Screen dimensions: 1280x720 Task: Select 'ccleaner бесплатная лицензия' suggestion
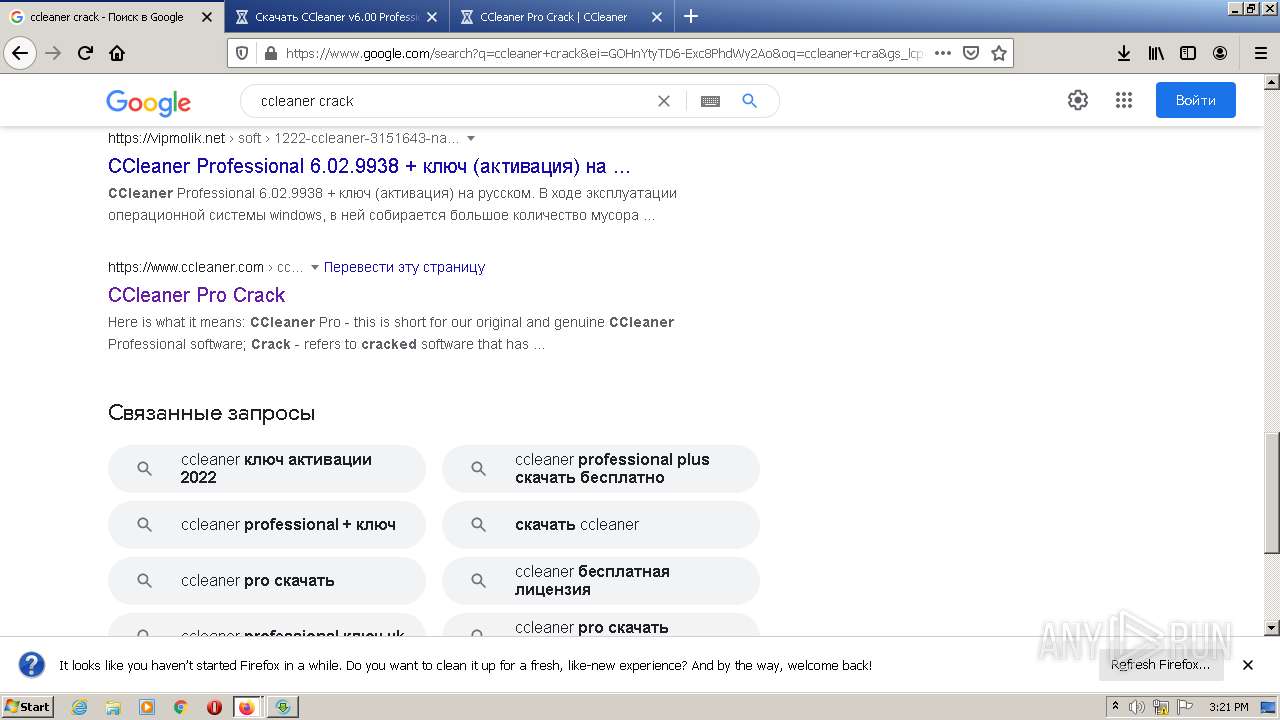[x=601, y=580]
